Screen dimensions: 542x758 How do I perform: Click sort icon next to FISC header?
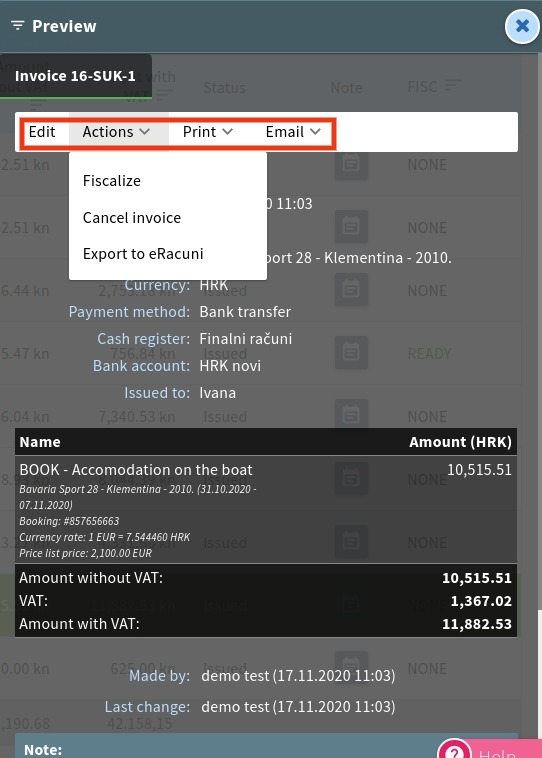(453, 86)
